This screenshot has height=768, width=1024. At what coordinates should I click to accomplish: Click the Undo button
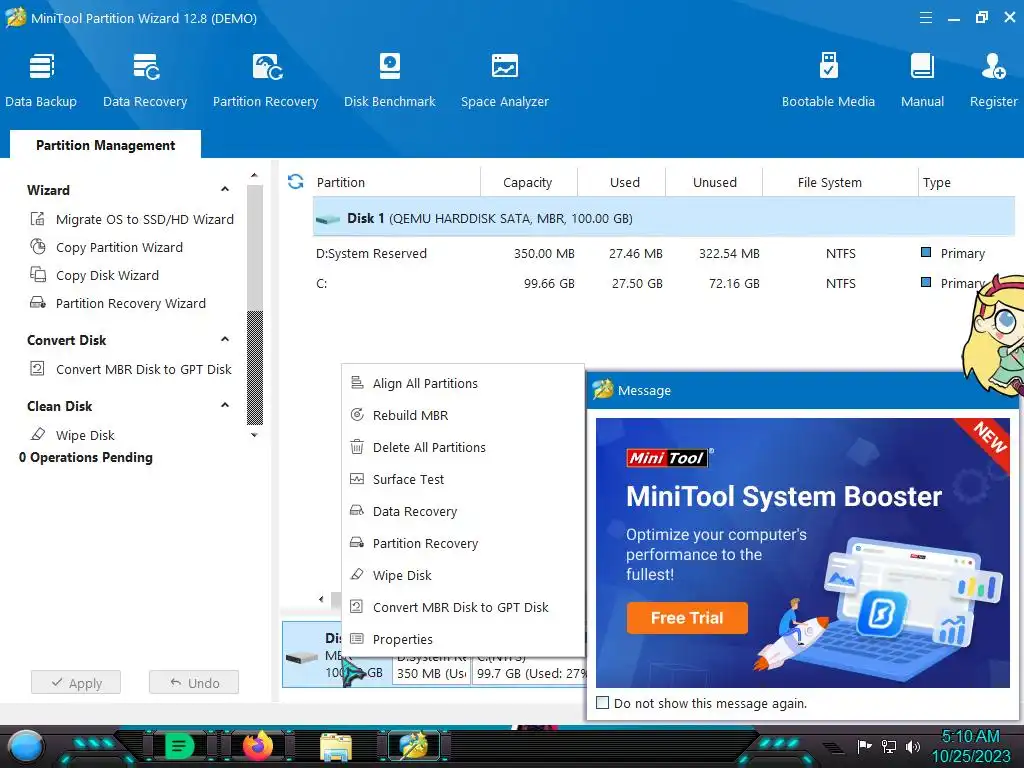[194, 682]
